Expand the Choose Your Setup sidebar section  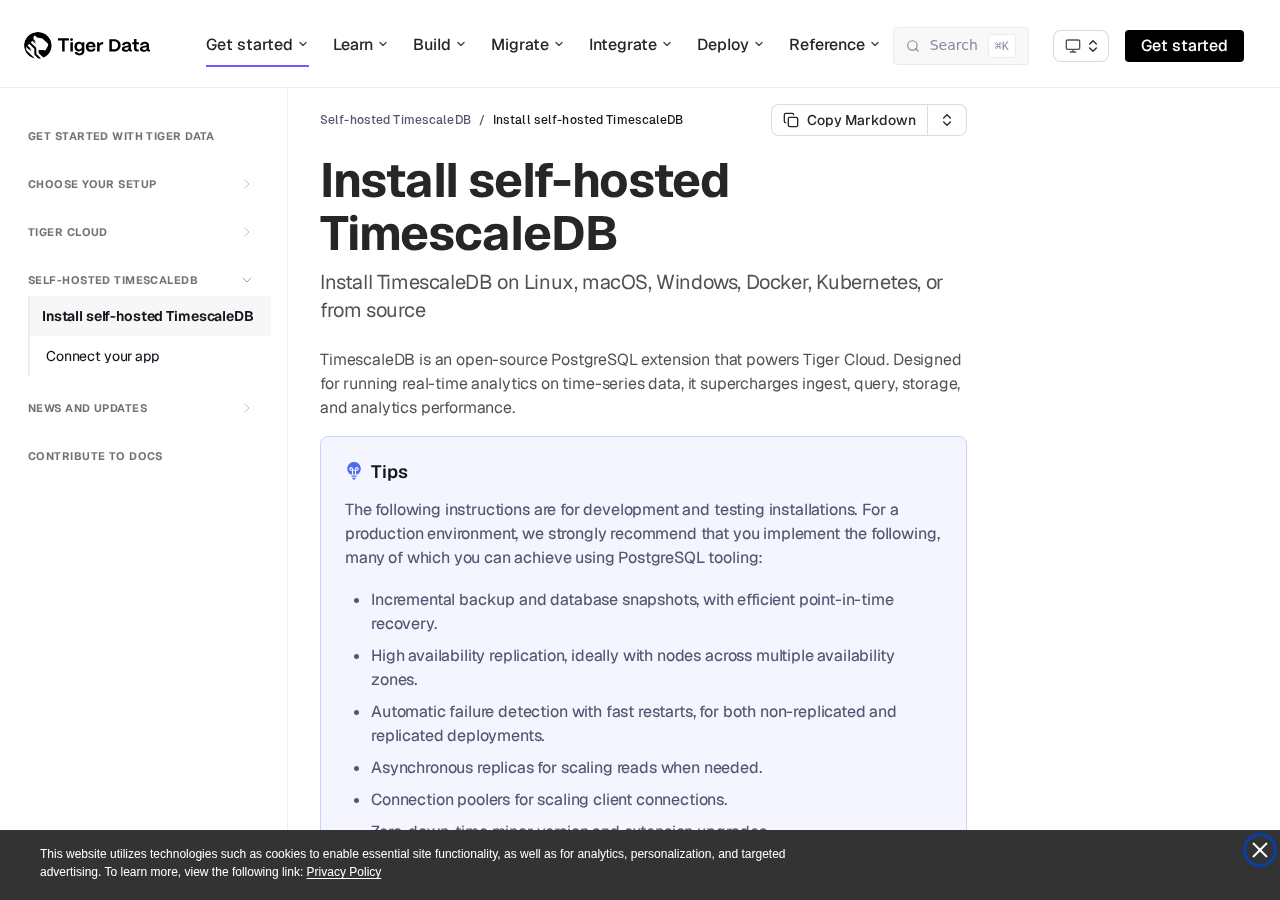point(141,184)
